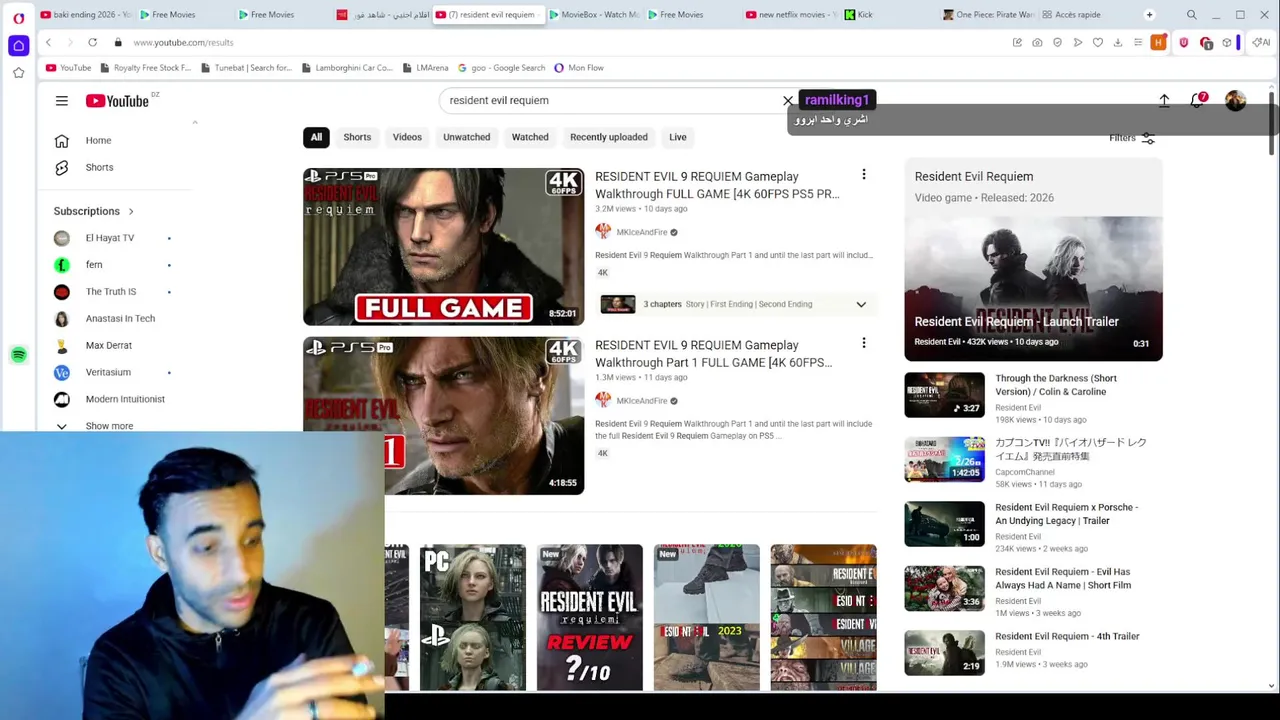Search tabs with magnifier icon

click(x=1192, y=15)
